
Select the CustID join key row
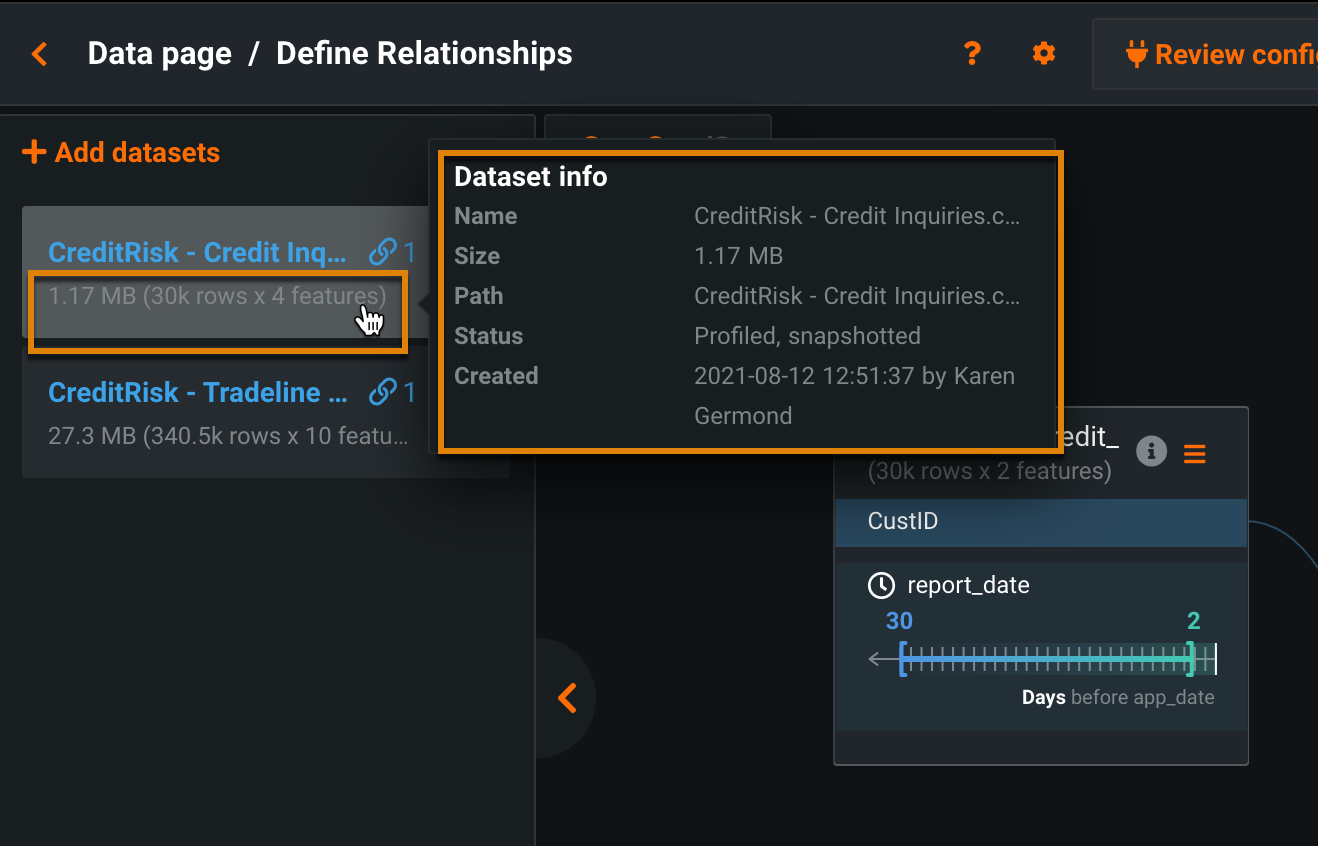coord(1040,522)
